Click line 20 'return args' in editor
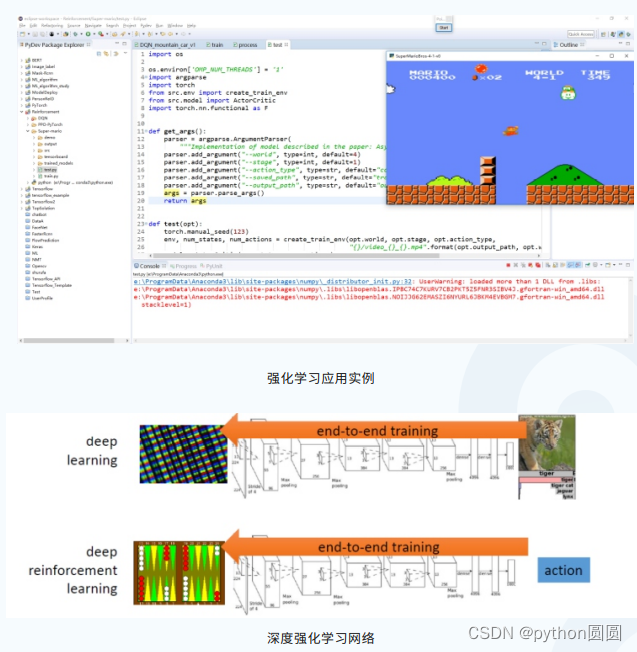 [185, 200]
